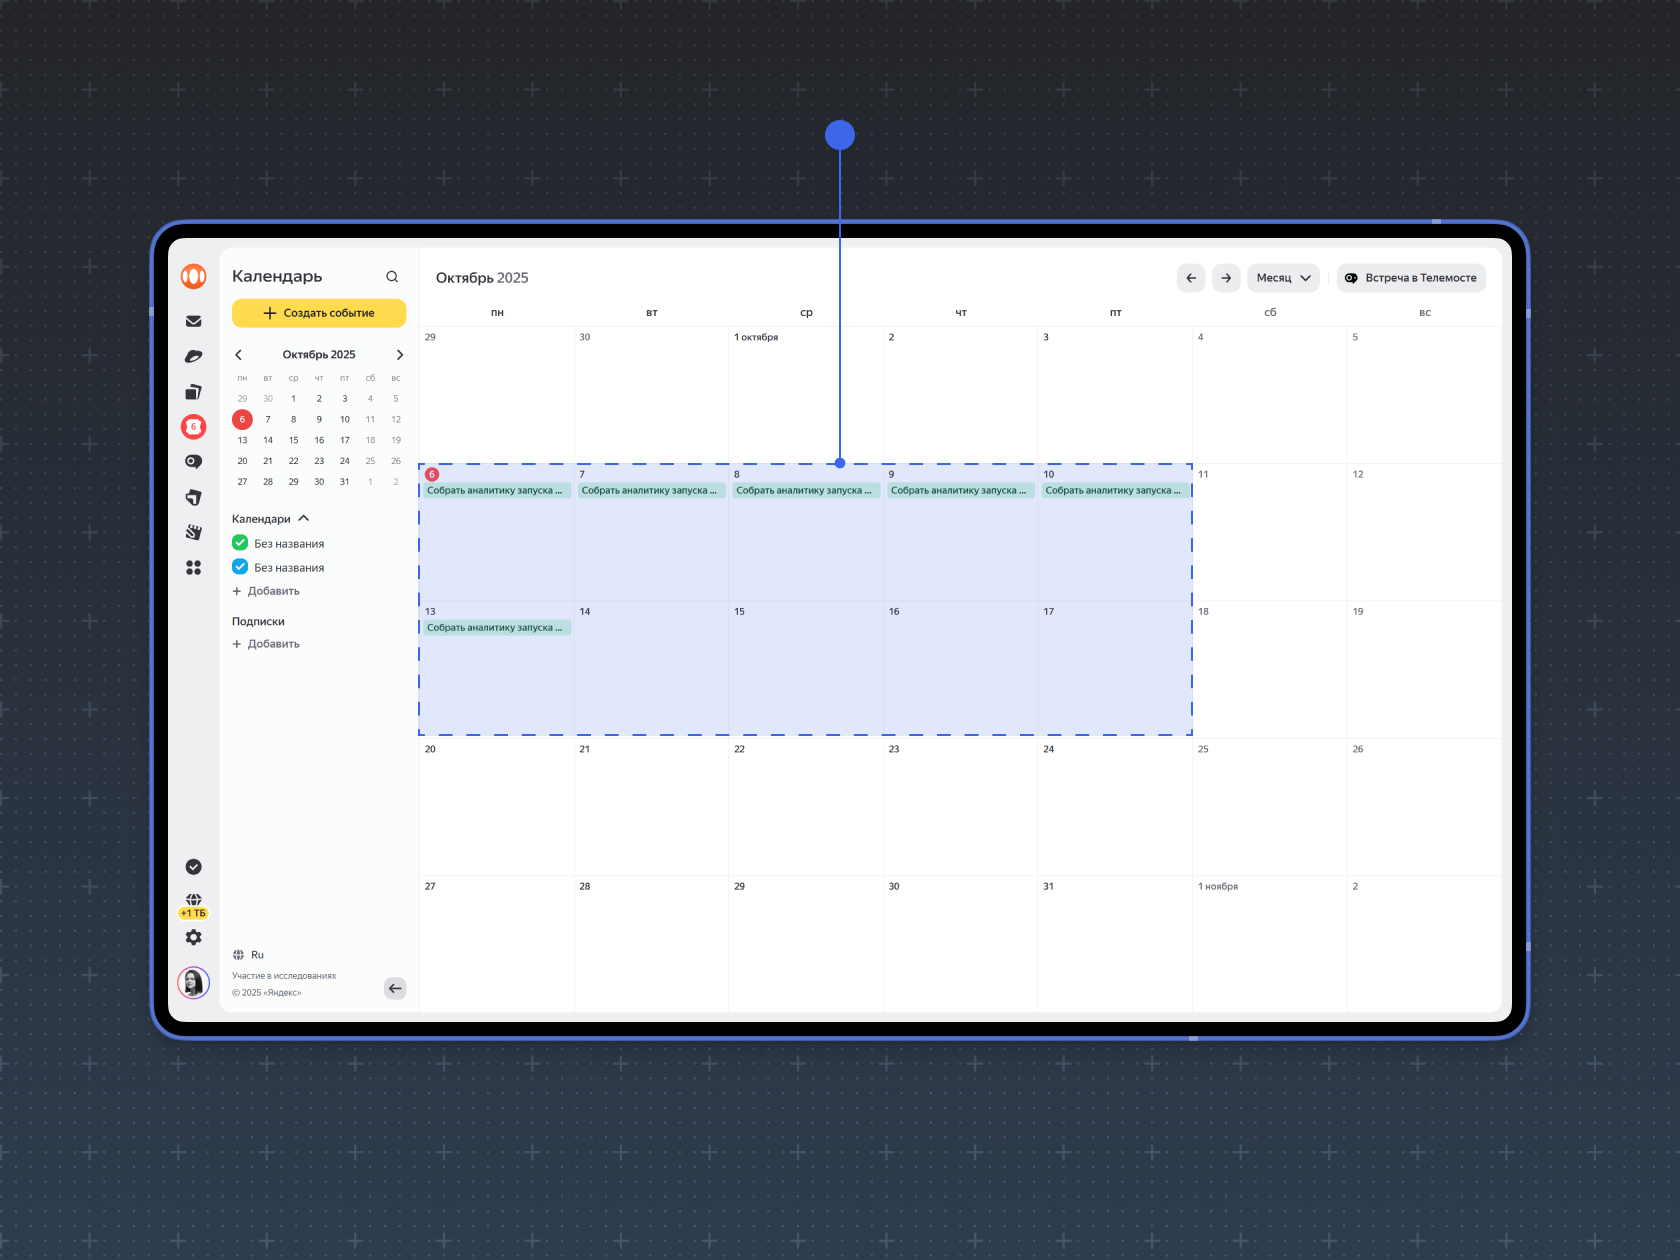
Task: Uncheck the green Без названия calendar
Action: click(x=240, y=543)
